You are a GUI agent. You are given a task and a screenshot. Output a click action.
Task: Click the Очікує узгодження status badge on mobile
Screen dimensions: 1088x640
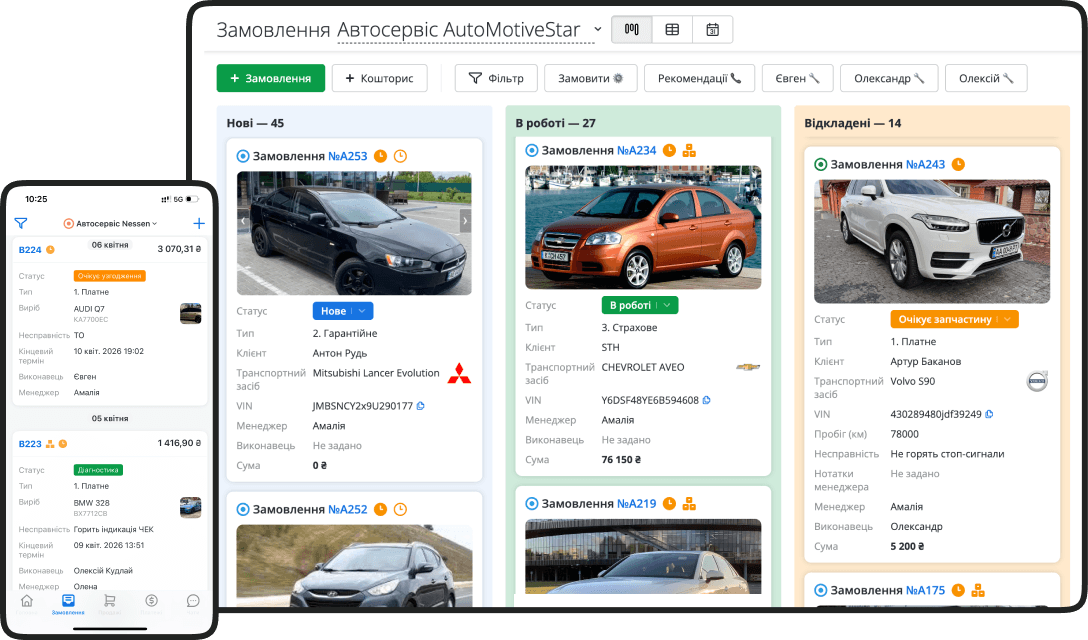click(110, 276)
